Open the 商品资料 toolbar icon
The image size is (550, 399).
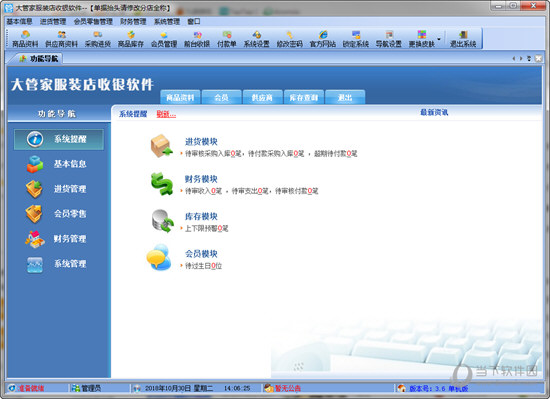click(x=25, y=39)
